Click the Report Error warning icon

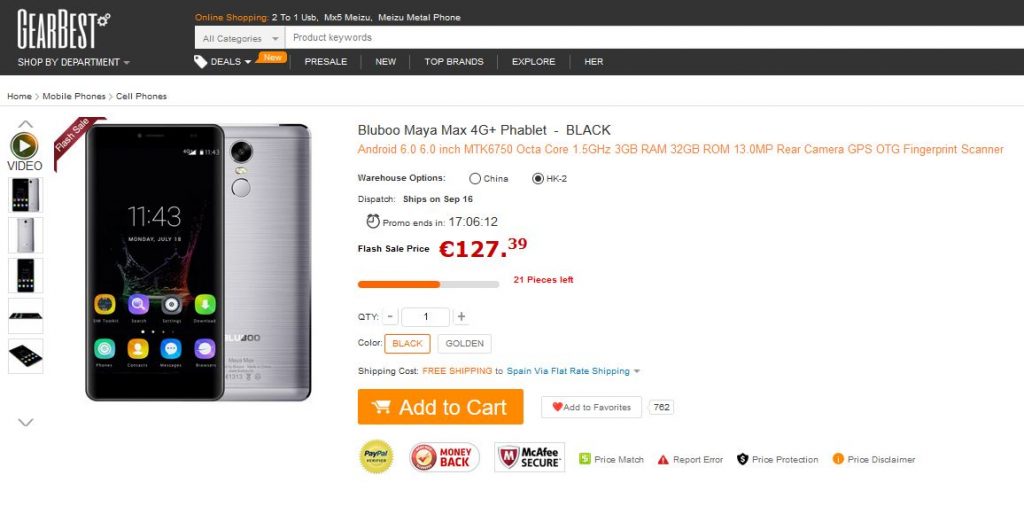[664, 460]
